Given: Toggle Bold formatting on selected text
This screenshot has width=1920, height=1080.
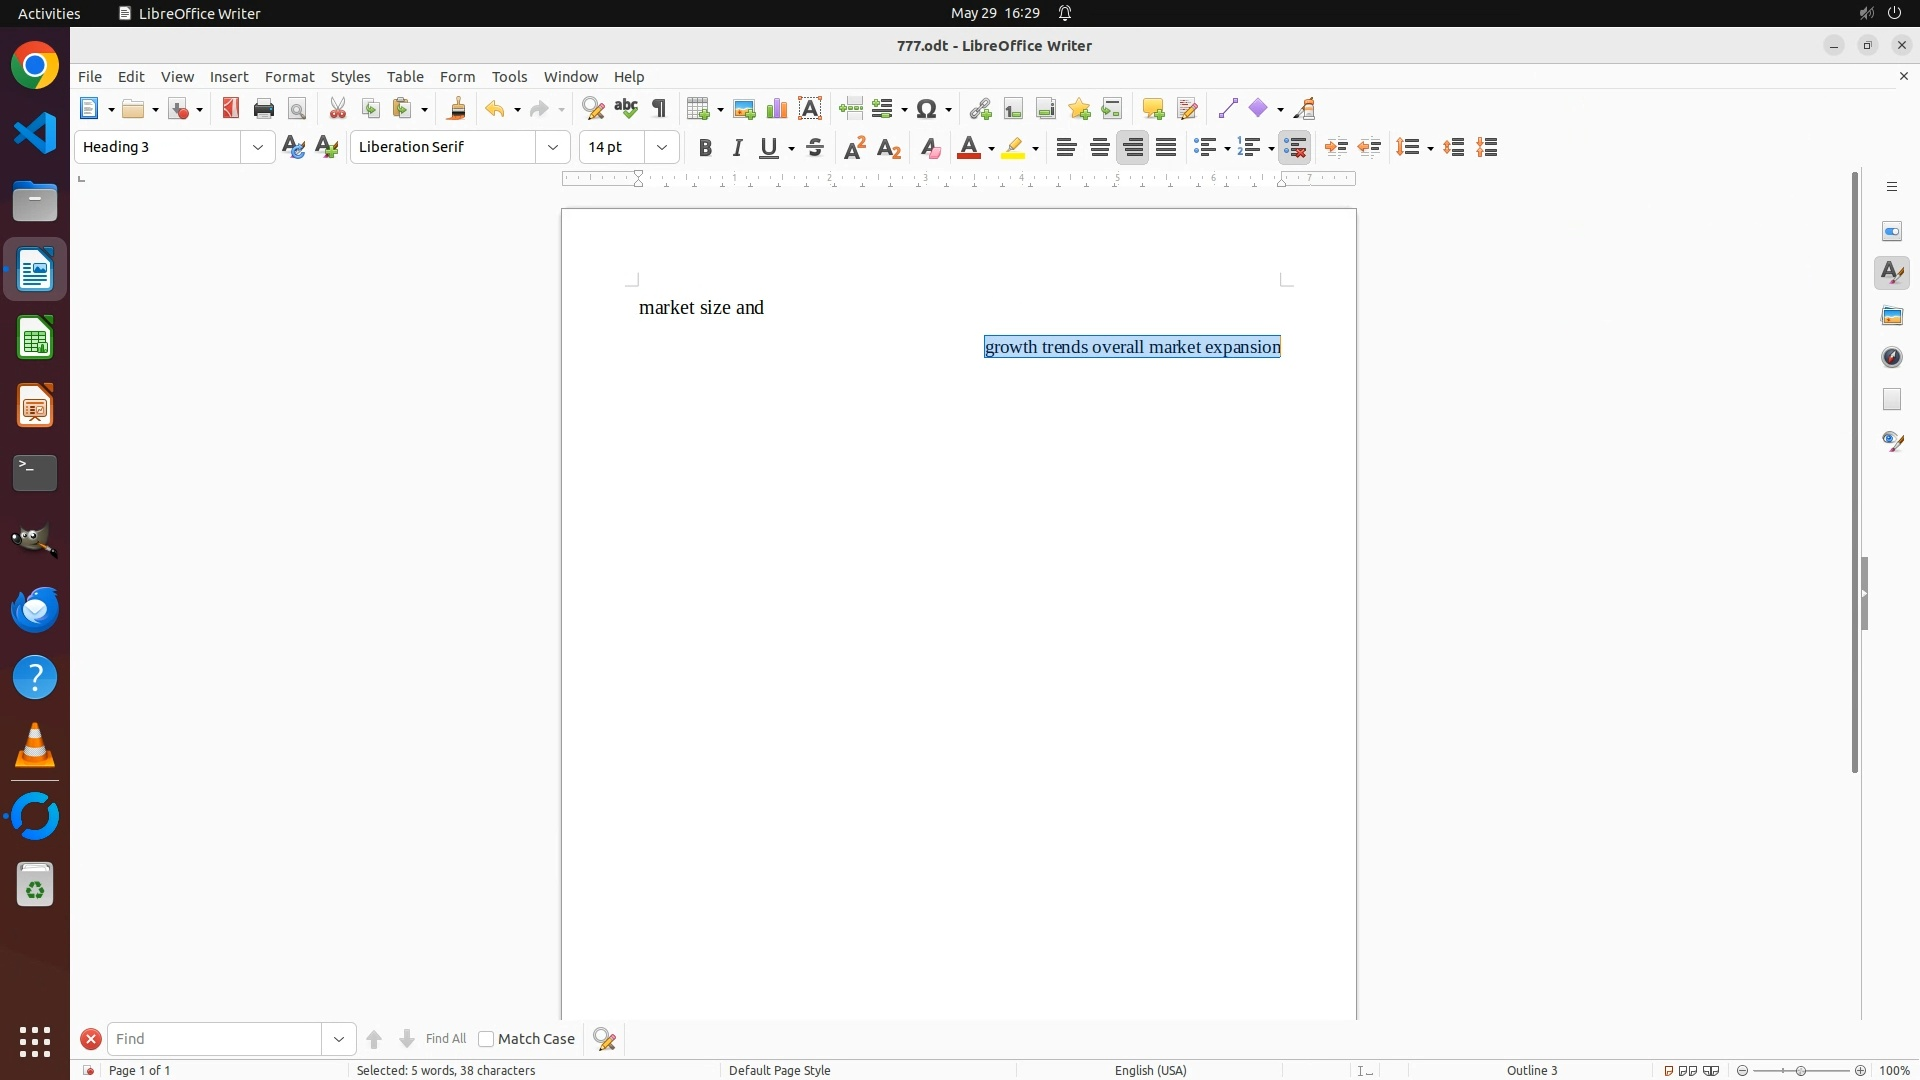Looking at the screenshot, I should tap(705, 148).
